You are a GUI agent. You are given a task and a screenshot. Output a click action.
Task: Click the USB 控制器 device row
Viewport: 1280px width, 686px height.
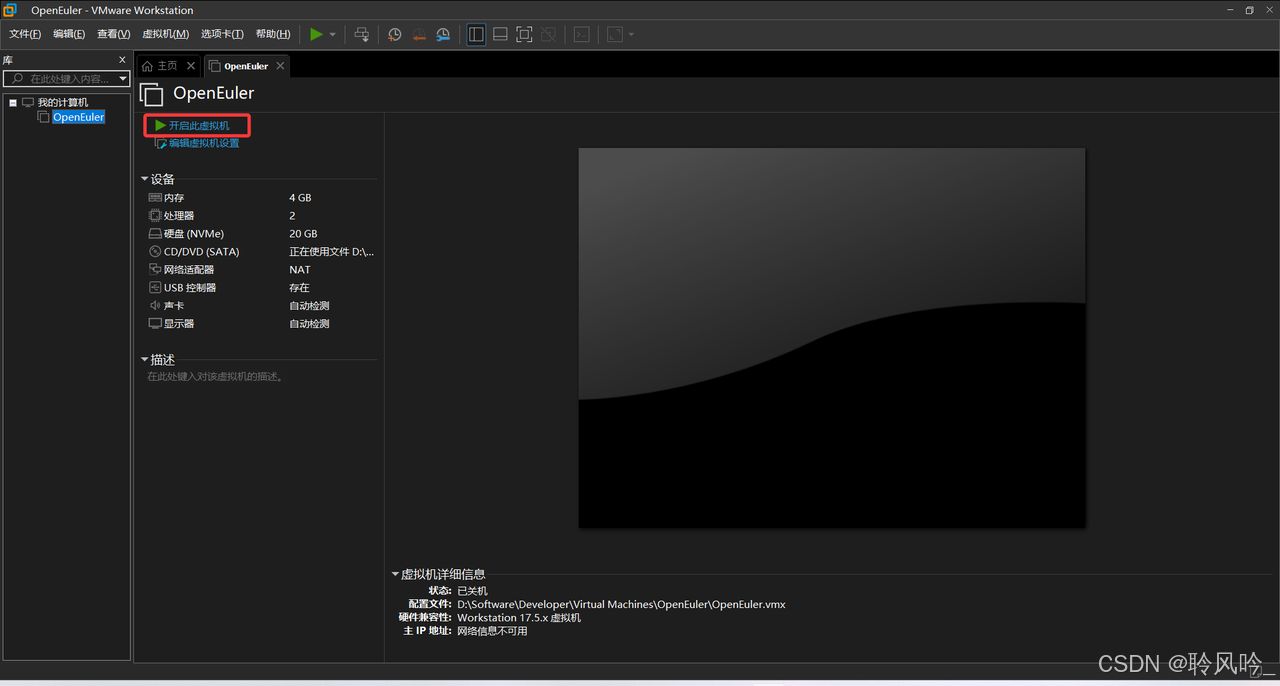point(262,288)
